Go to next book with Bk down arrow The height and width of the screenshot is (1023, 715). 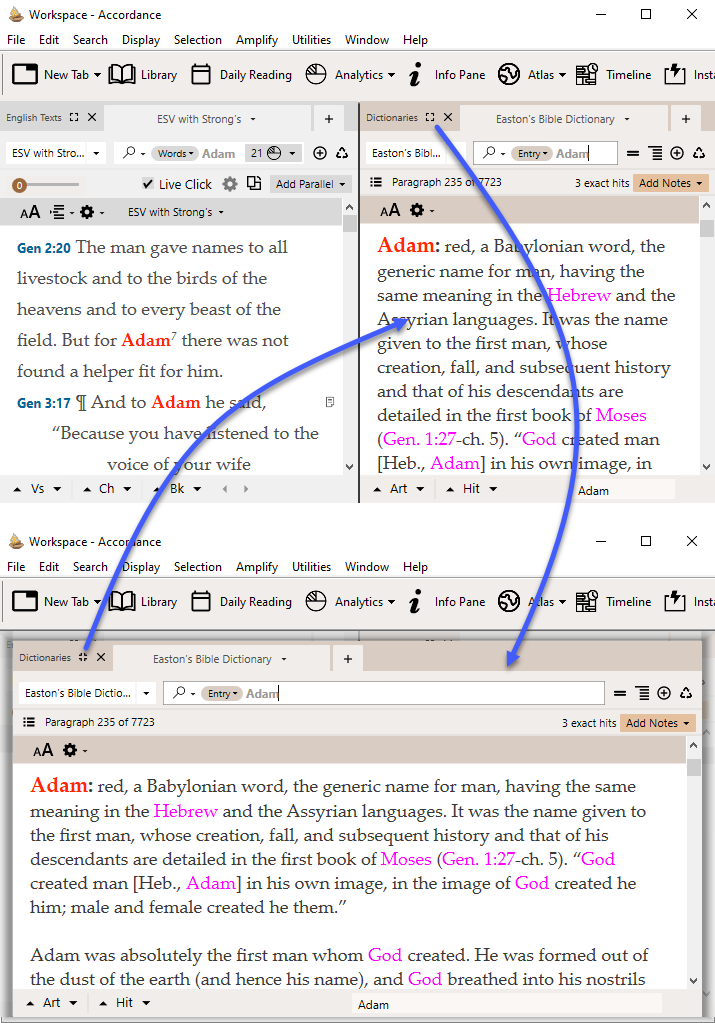[x=198, y=489]
